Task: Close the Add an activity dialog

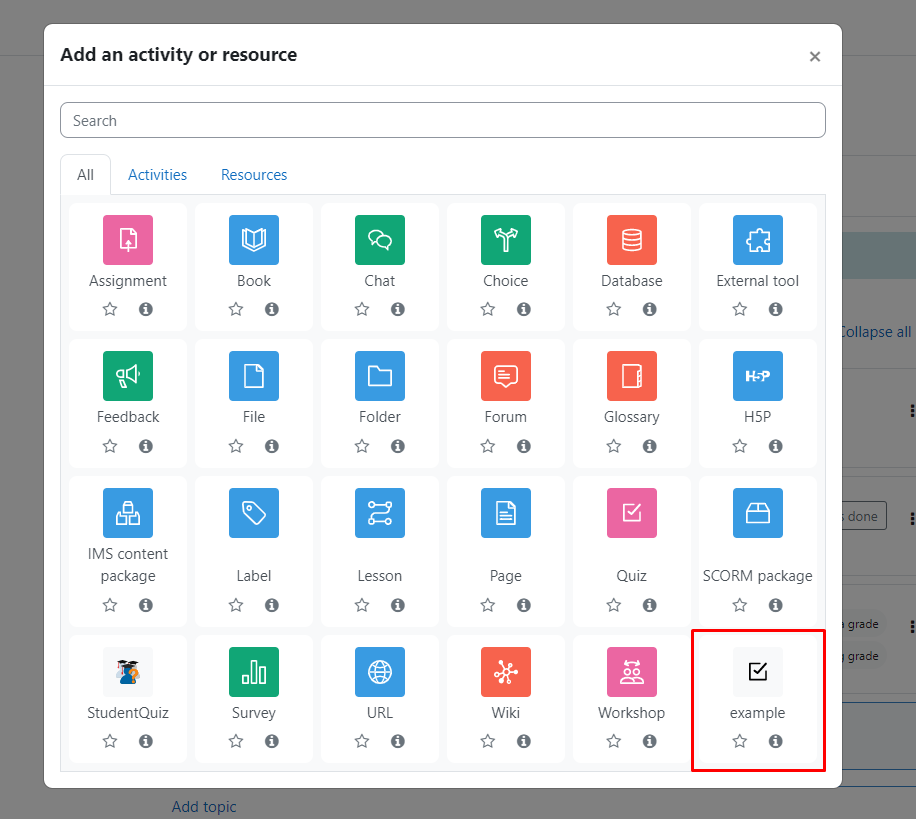Action: [x=815, y=57]
